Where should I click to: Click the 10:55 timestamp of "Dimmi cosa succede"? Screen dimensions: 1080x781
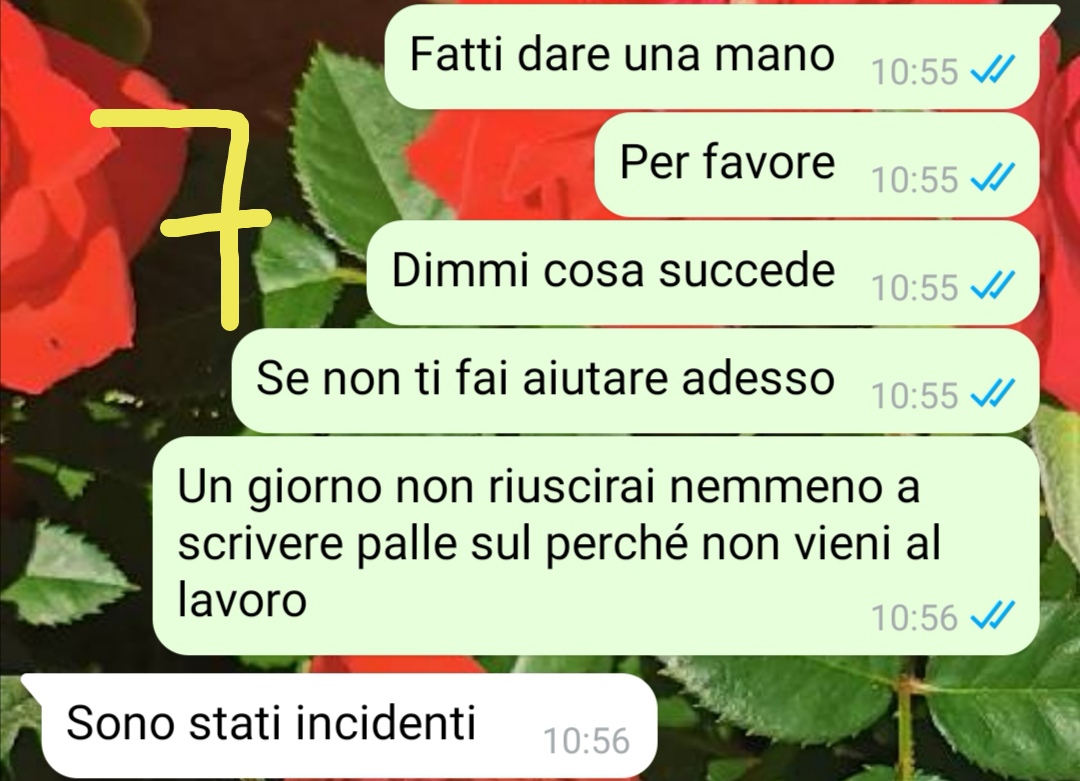click(x=915, y=288)
